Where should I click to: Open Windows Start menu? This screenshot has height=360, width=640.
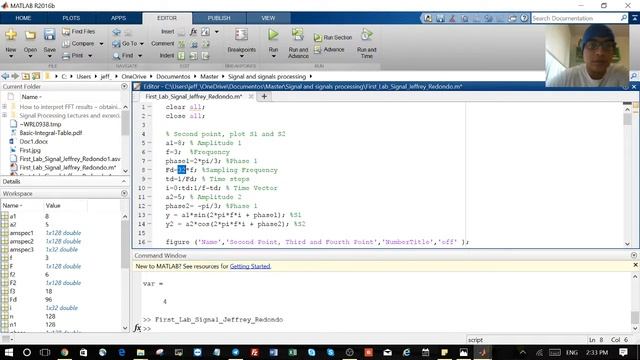[8, 352]
